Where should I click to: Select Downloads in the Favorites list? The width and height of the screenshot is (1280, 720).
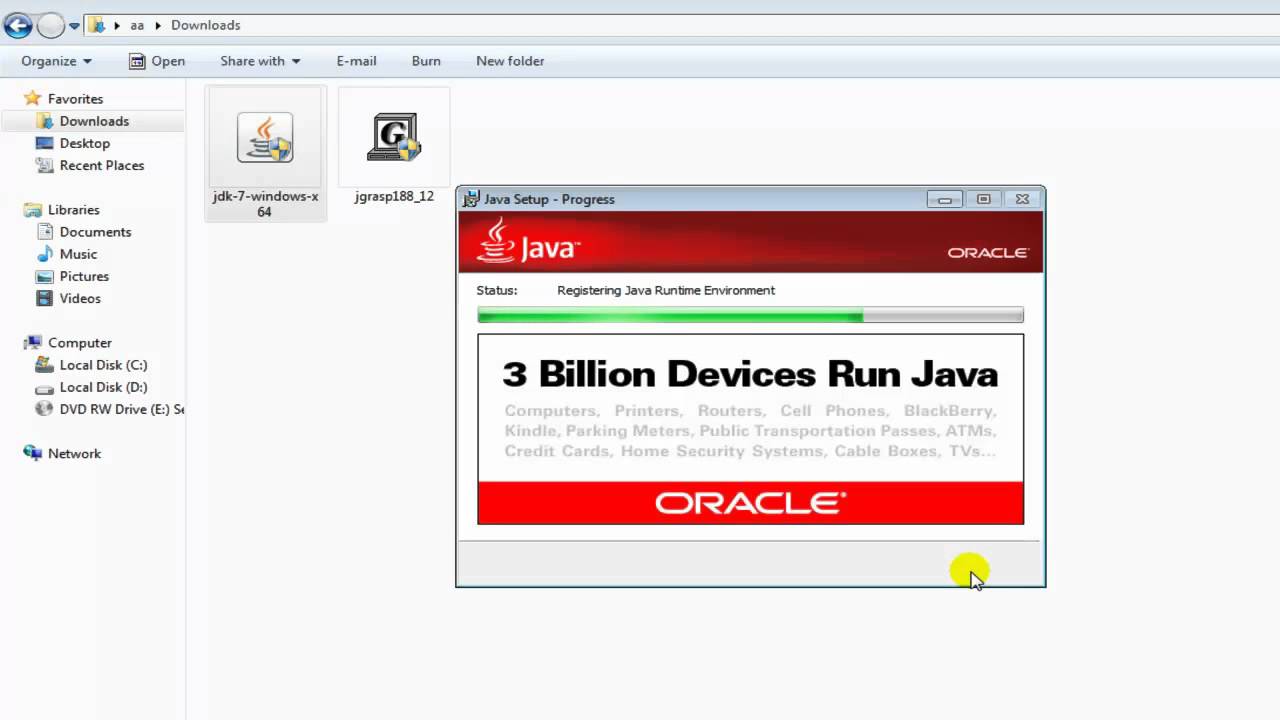click(94, 121)
